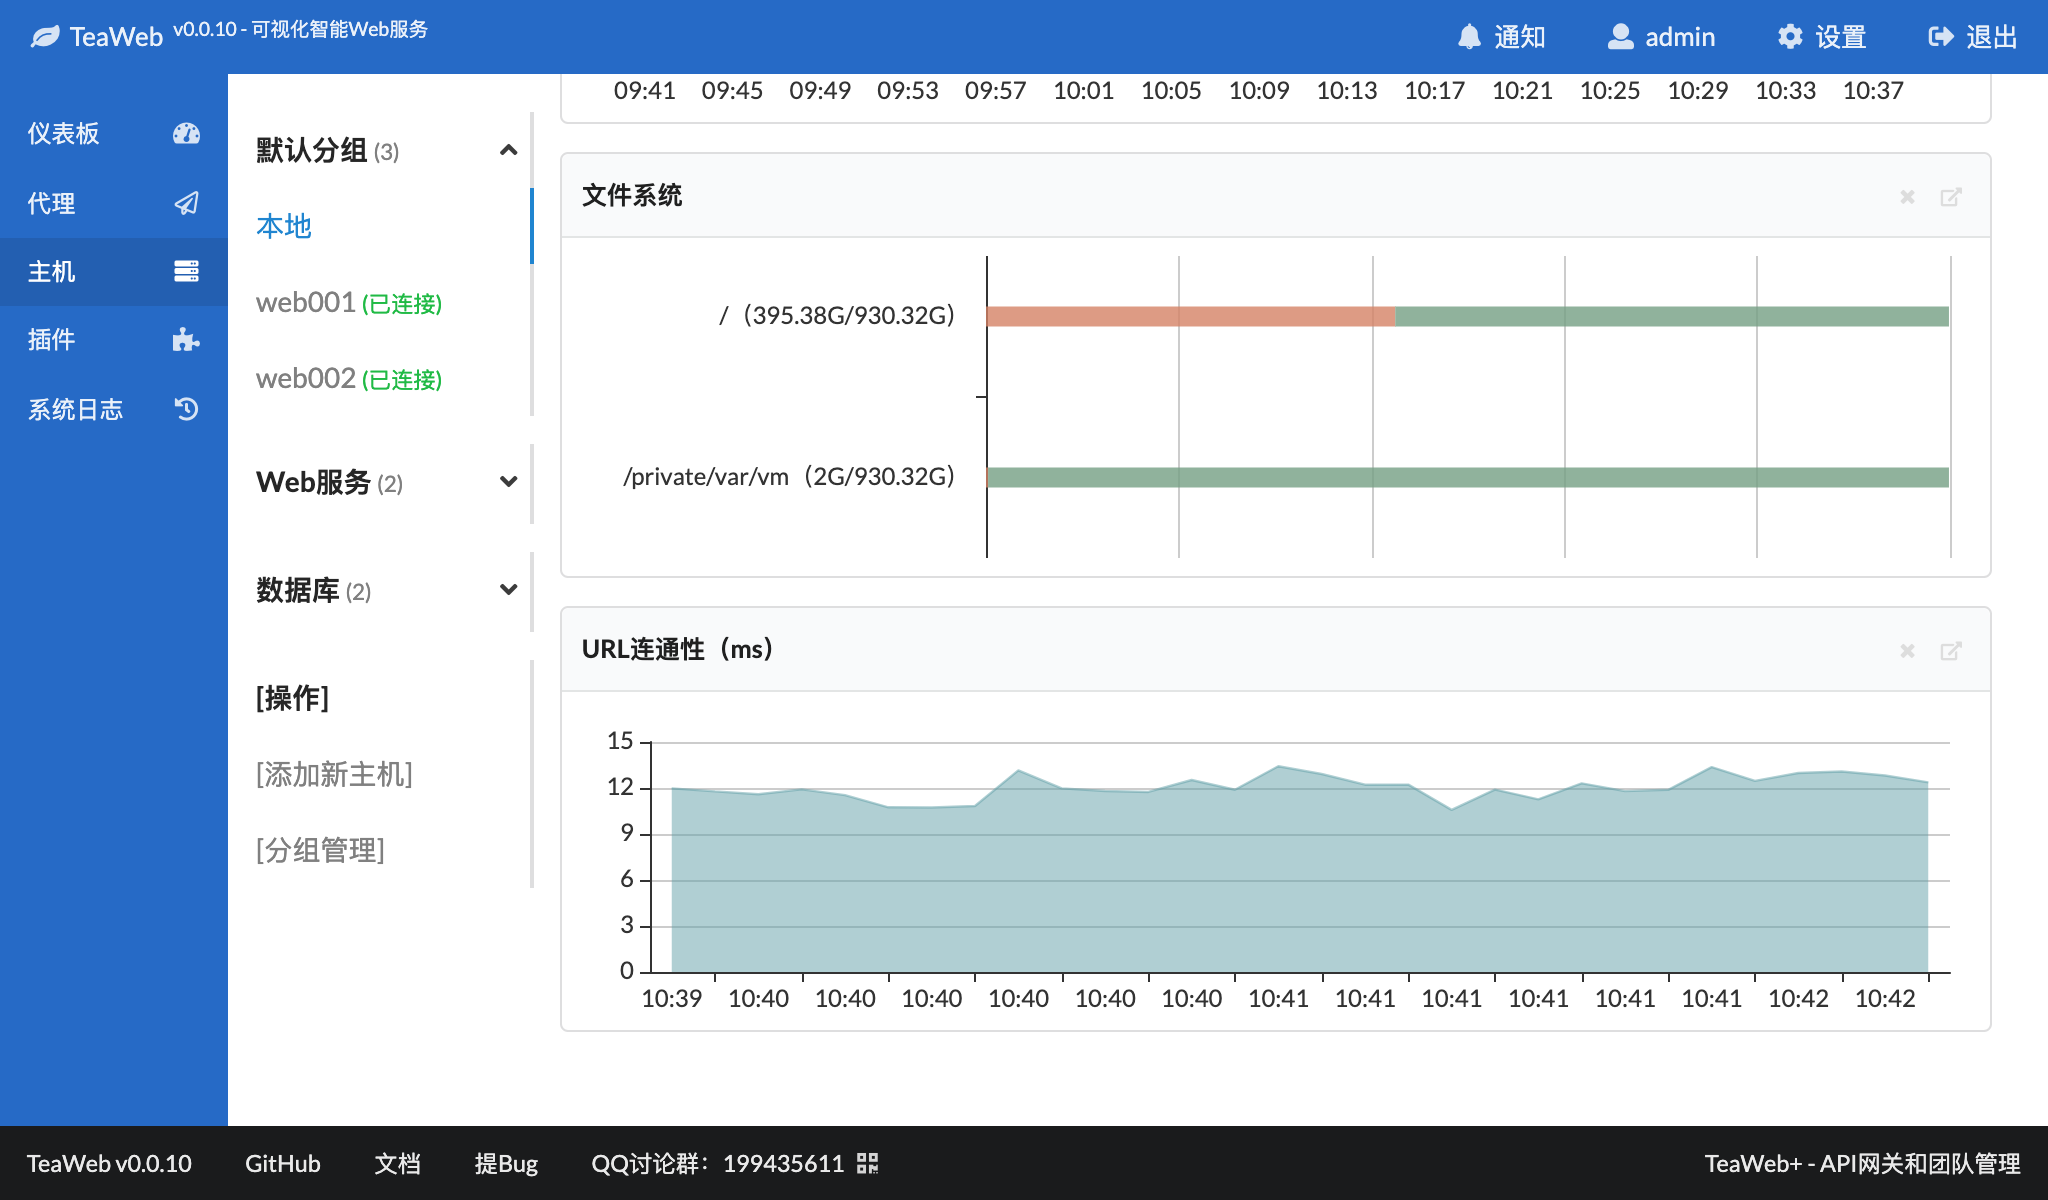Click the 10:39 time axis label
2048x1200 pixels.
[x=672, y=999]
